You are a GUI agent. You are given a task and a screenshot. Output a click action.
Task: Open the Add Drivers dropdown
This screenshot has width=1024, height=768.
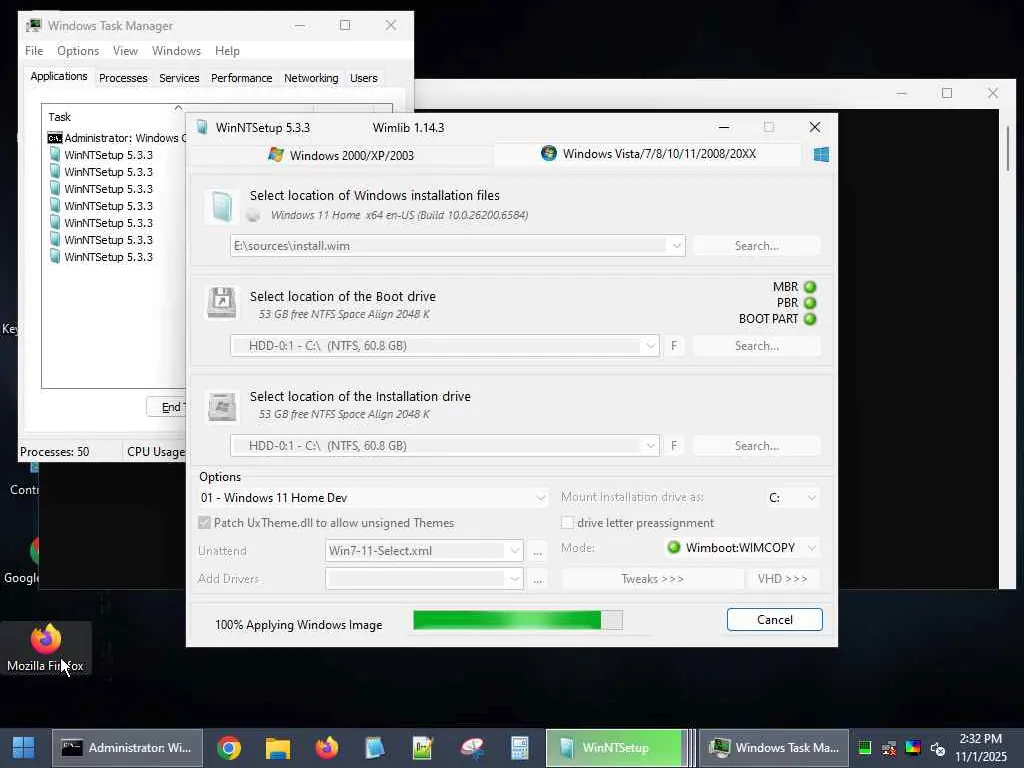click(x=515, y=579)
